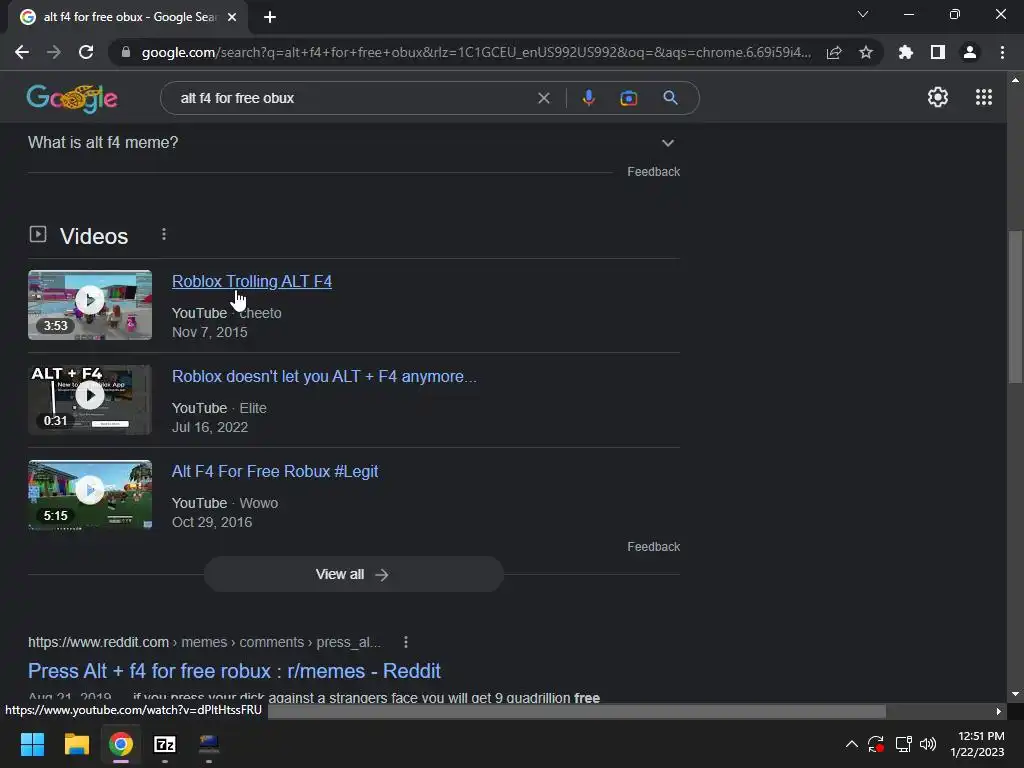1024x768 pixels.
Task: Toggle the Chrome side panel
Action: coord(938,52)
